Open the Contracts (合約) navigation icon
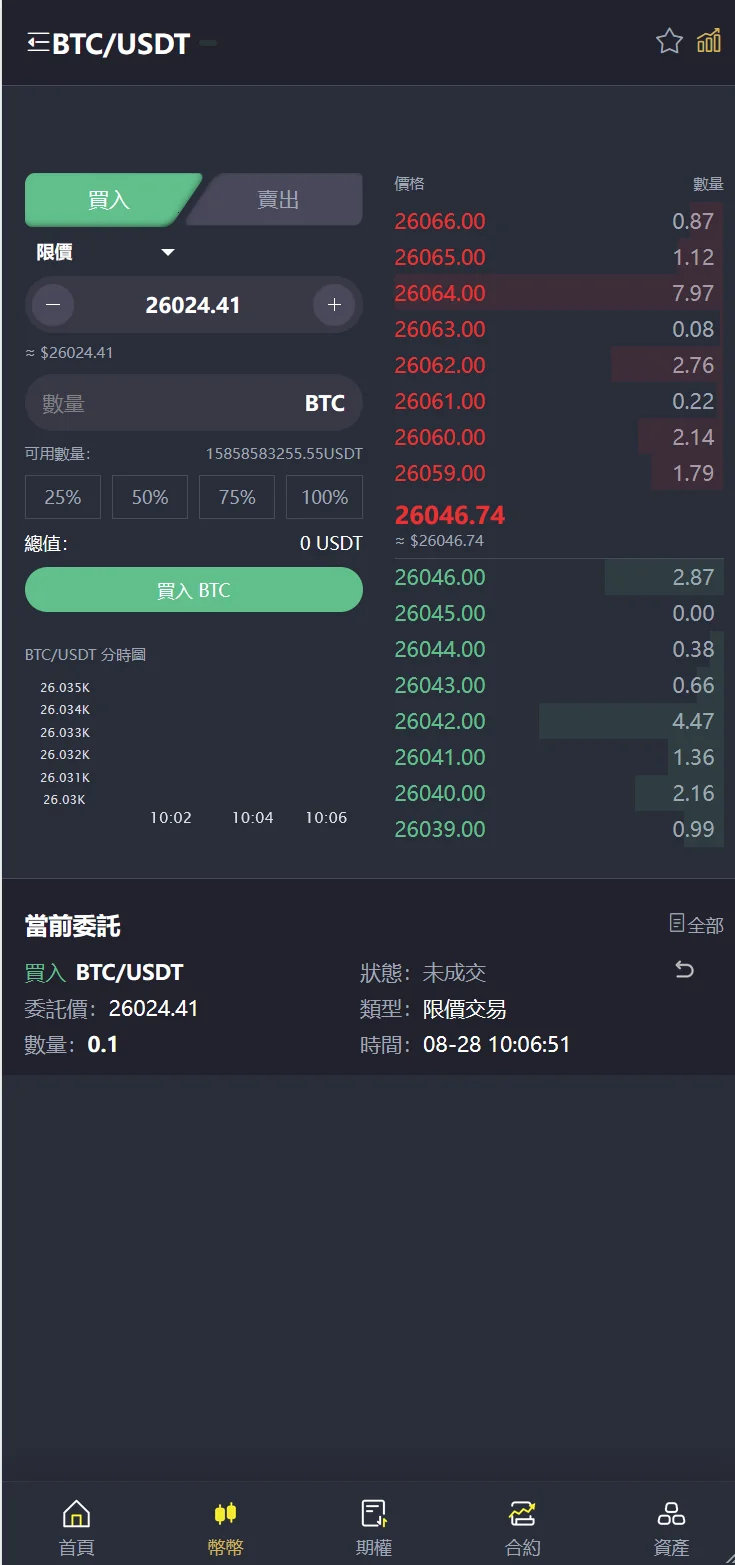Viewport: 735px width, 1565px height. tap(522, 1514)
